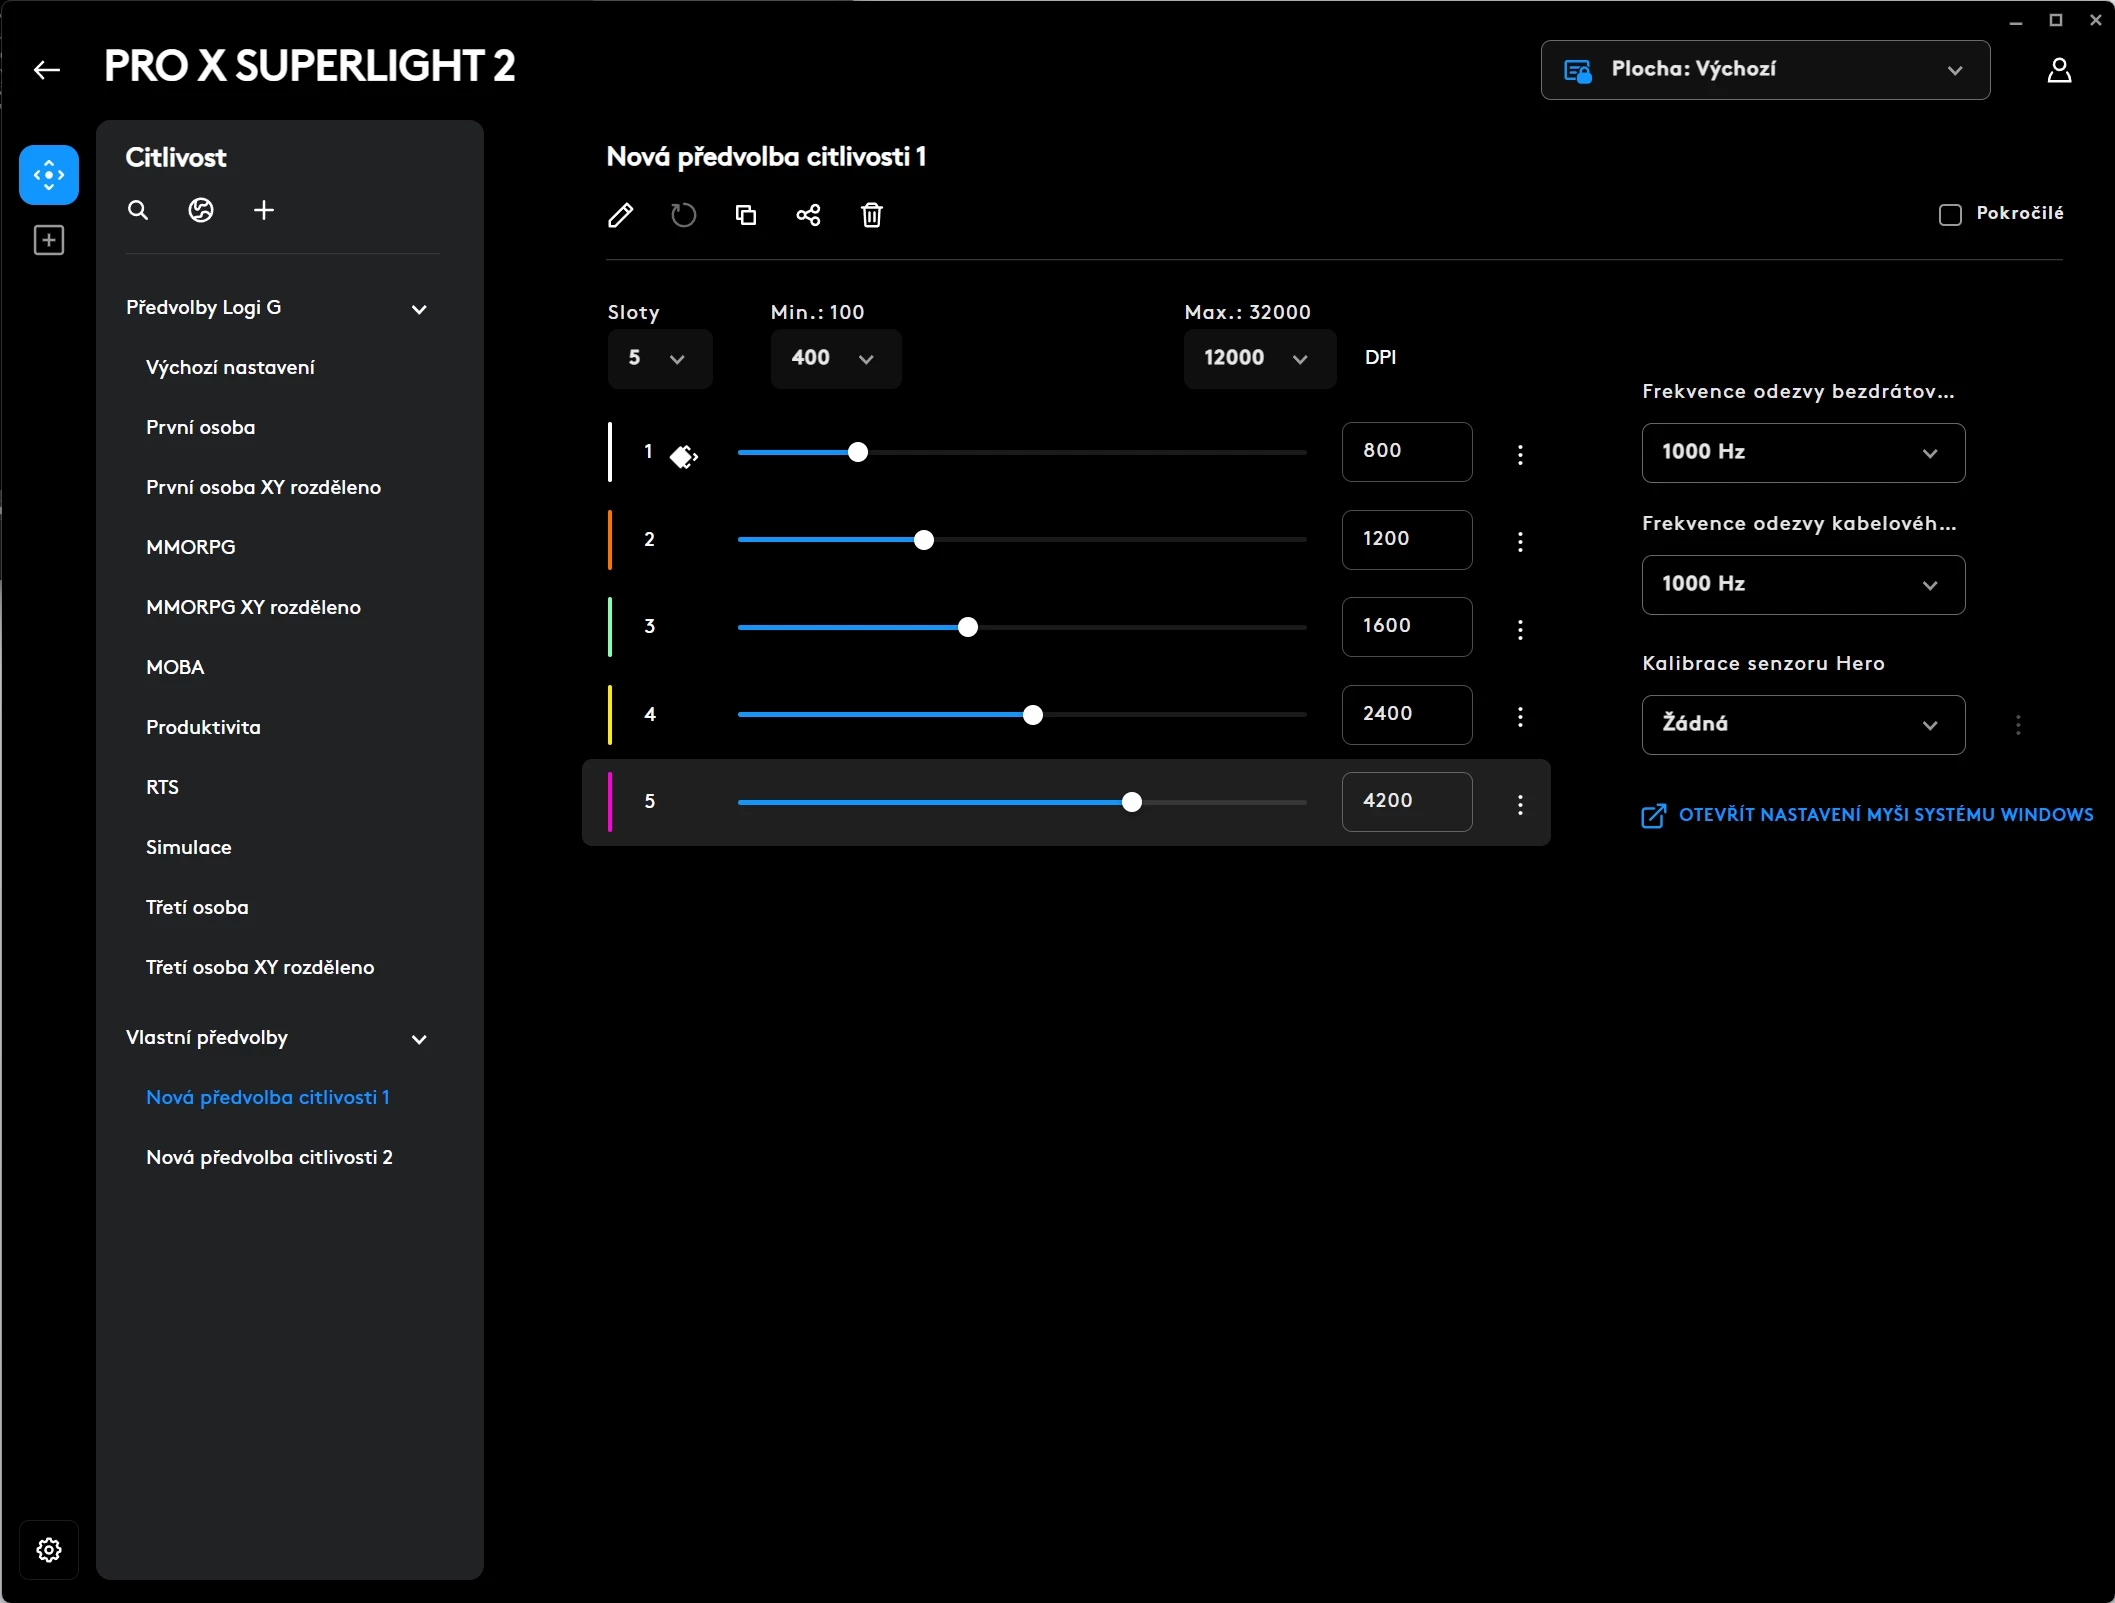The image size is (2115, 1603).
Task: Open options menu for DPI slot 2
Action: pyautogui.click(x=1520, y=542)
